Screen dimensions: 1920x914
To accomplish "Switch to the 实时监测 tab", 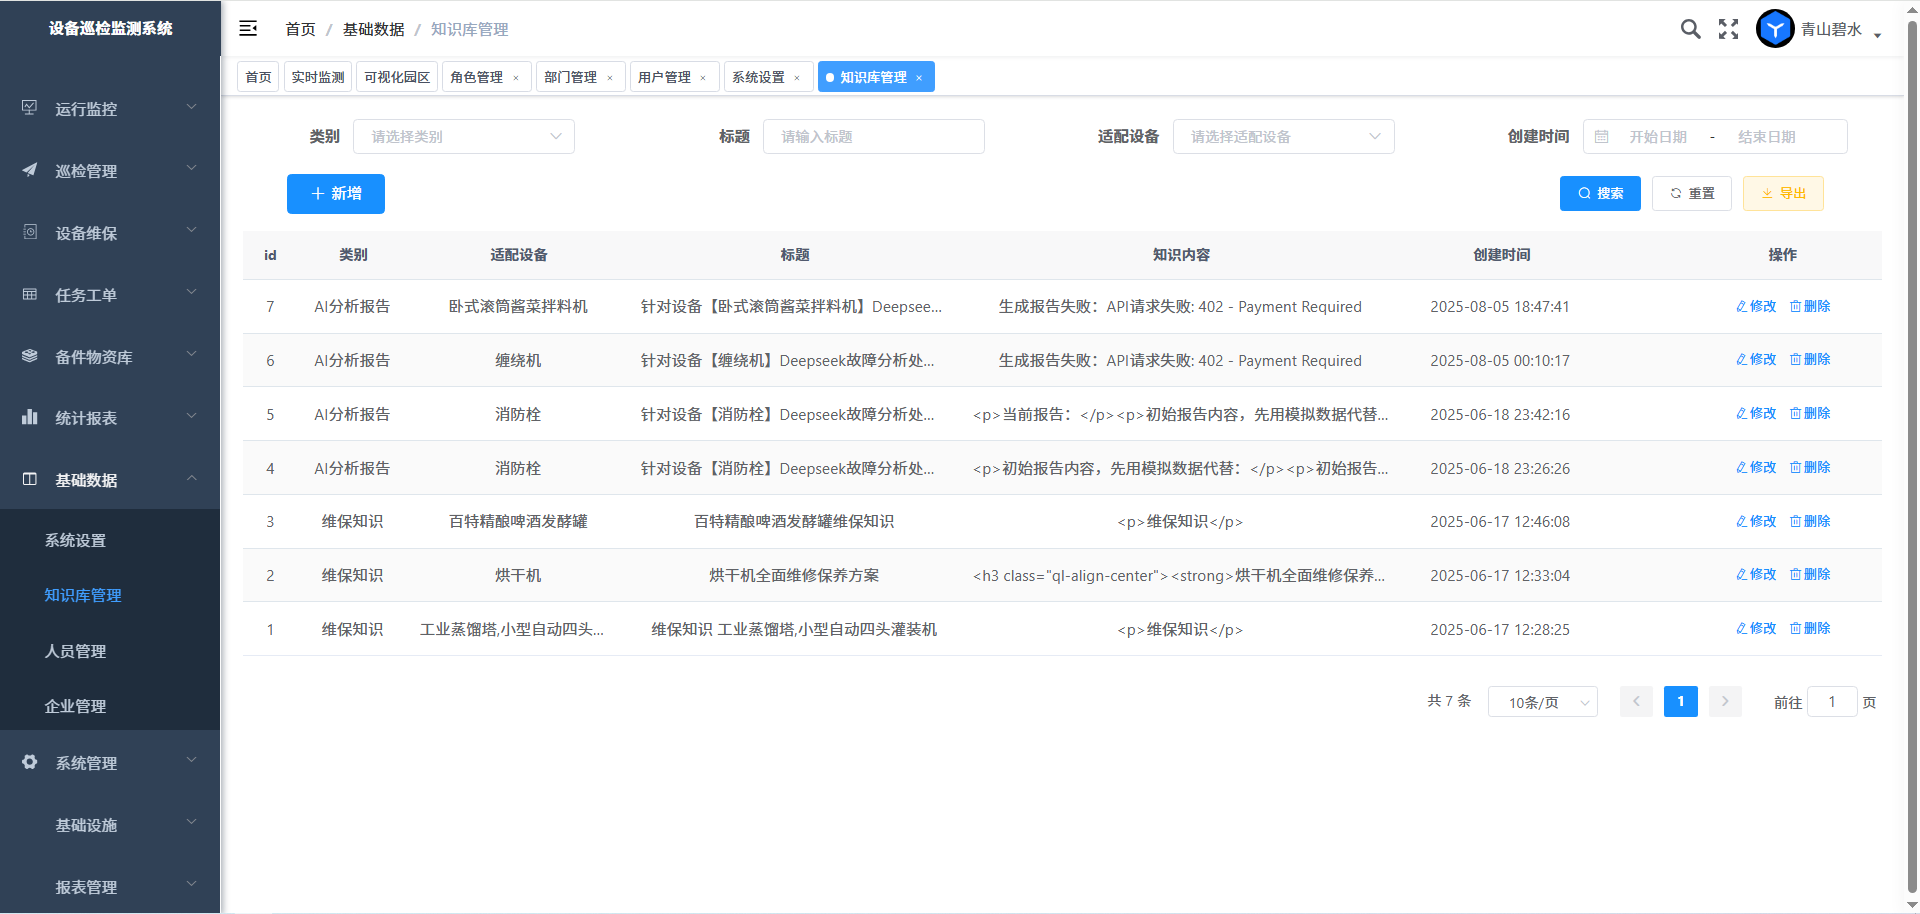I will click(318, 77).
